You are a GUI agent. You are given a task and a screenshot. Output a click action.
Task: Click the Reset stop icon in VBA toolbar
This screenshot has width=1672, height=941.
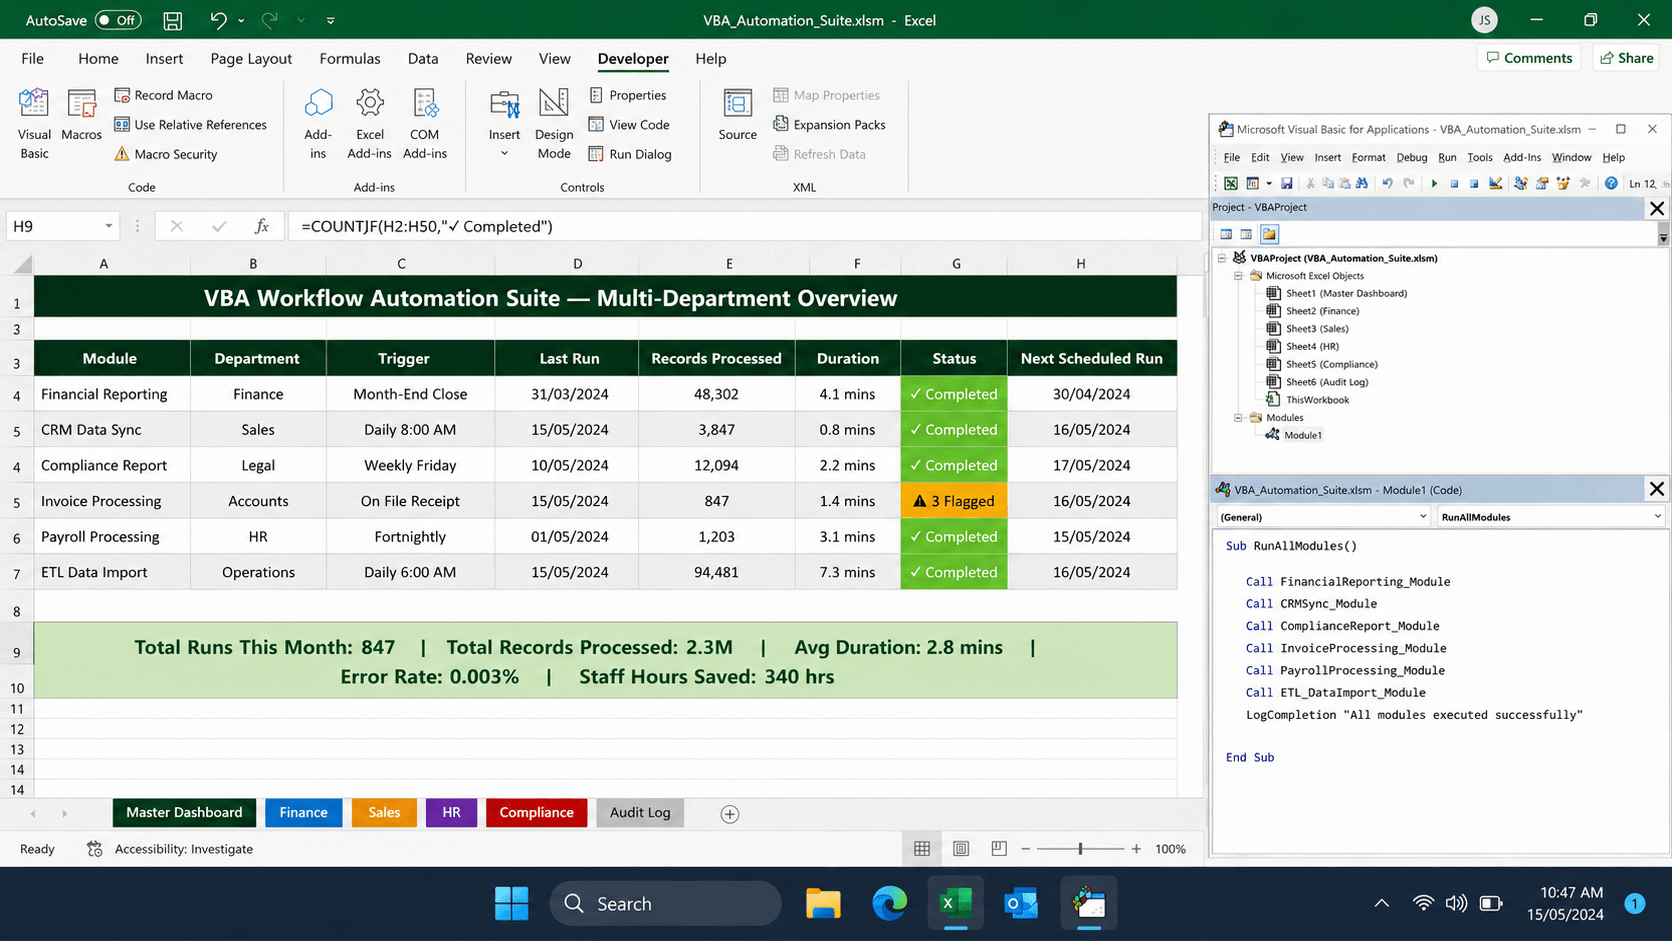pyautogui.click(x=1474, y=183)
